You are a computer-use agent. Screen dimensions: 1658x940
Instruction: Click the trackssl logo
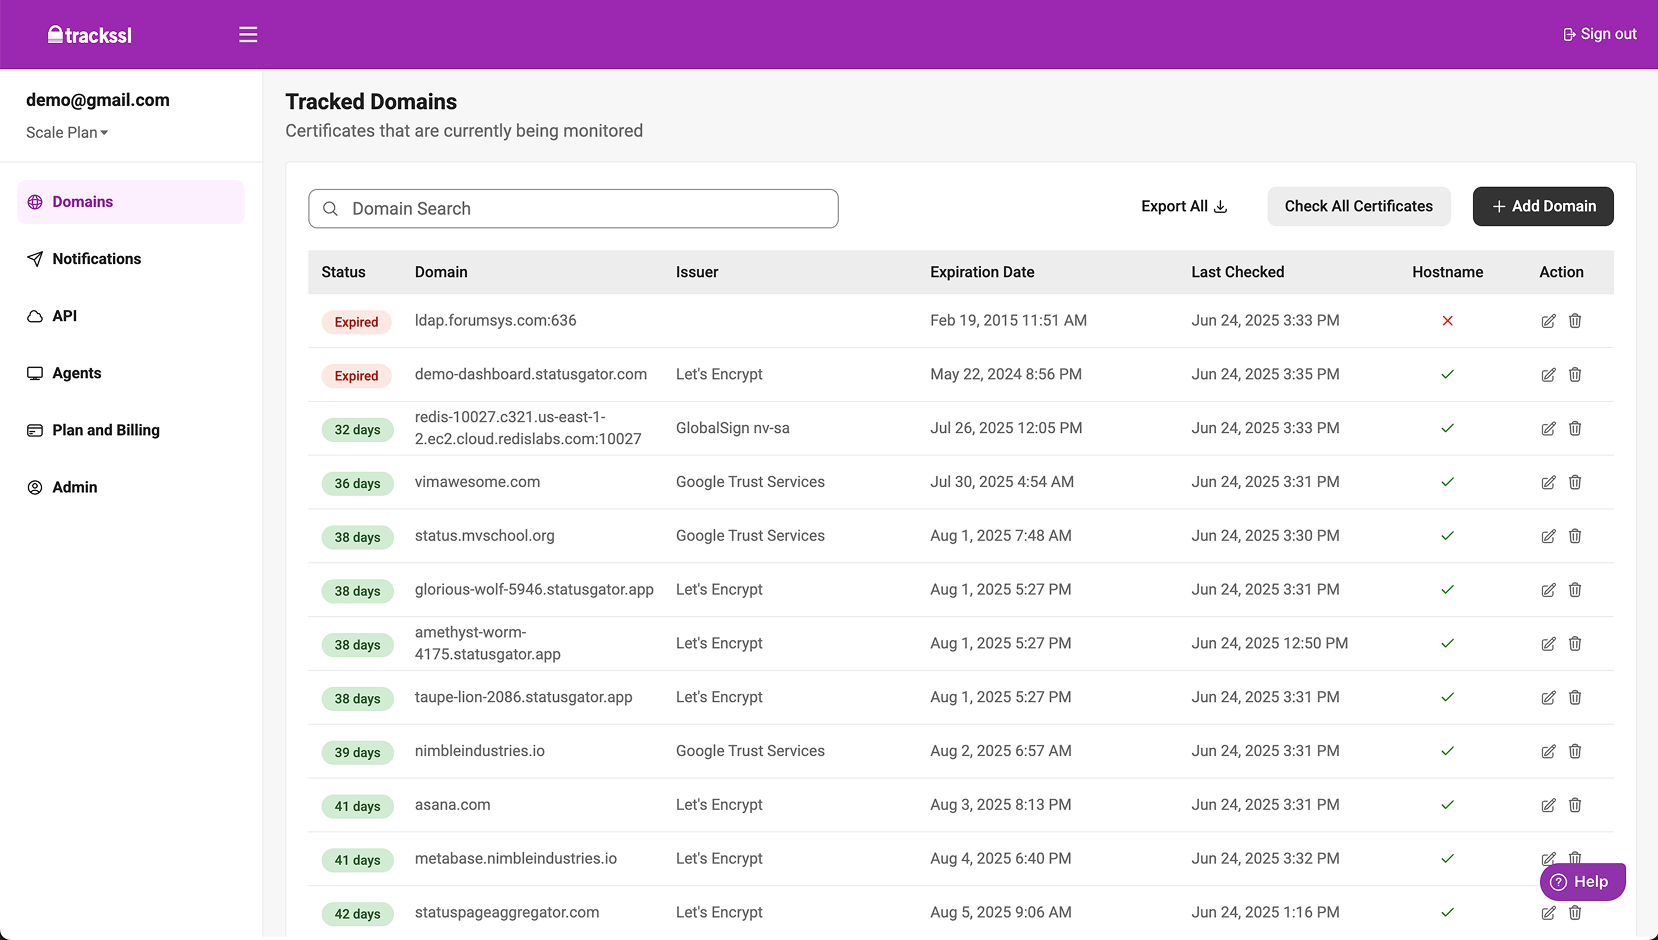coord(90,35)
